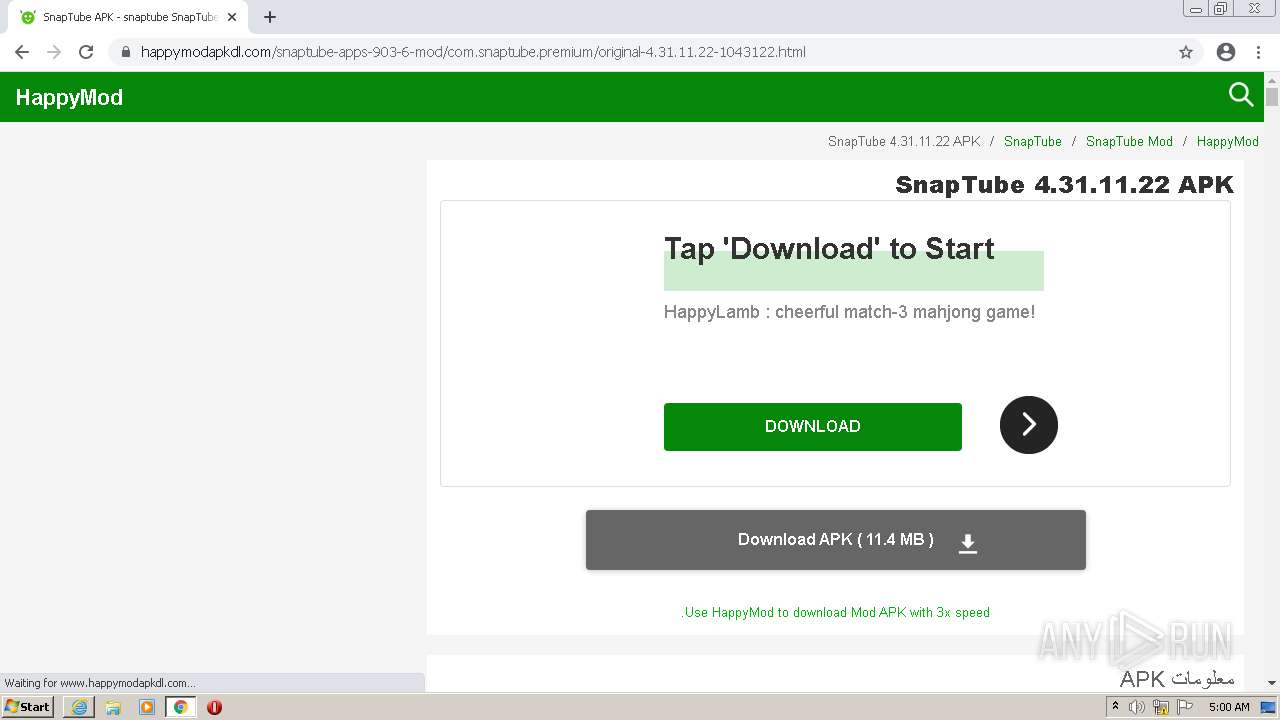Click "Tap 'Download' to Start" ad headline
Viewport: 1280px width, 720px height.
pyautogui.click(x=829, y=248)
